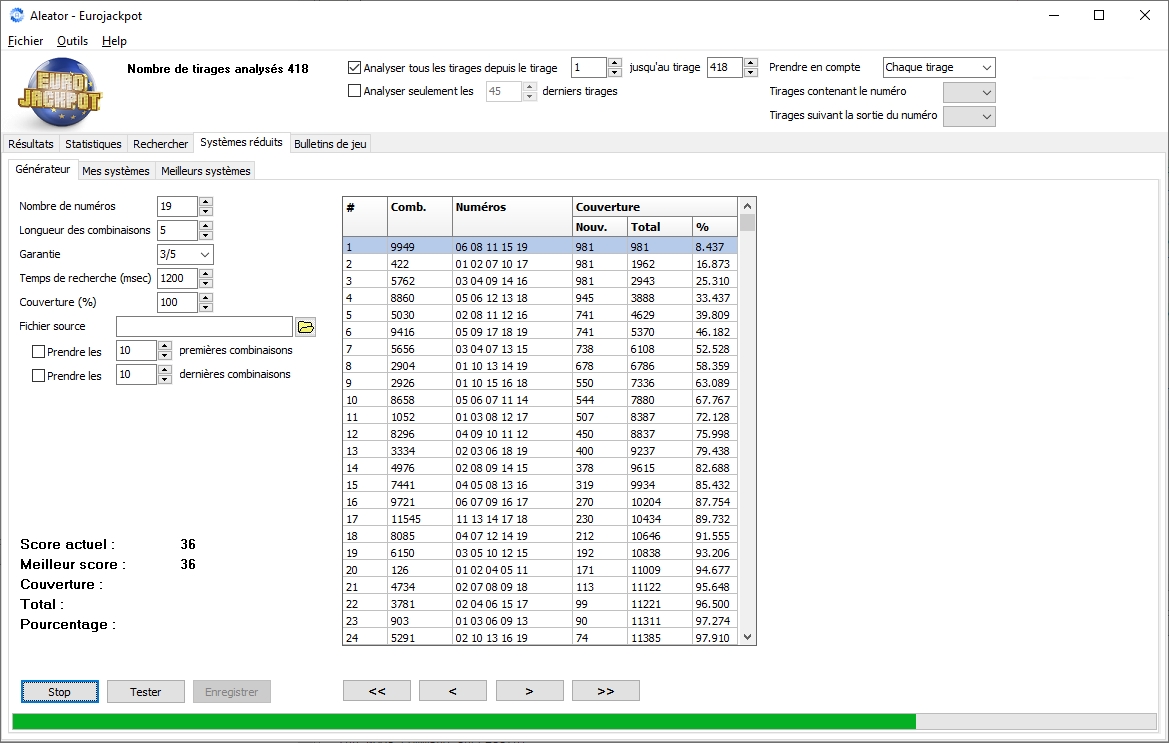Viewport: 1169px width, 743px height.
Task: Click the Total column header
Action: tap(660, 227)
